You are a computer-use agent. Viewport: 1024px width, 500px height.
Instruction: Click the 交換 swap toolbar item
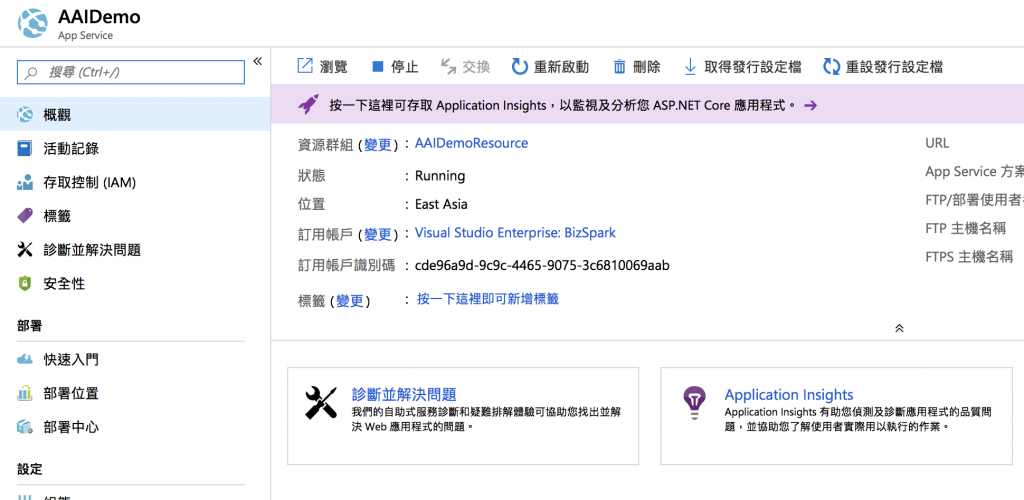[x=465, y=67]
